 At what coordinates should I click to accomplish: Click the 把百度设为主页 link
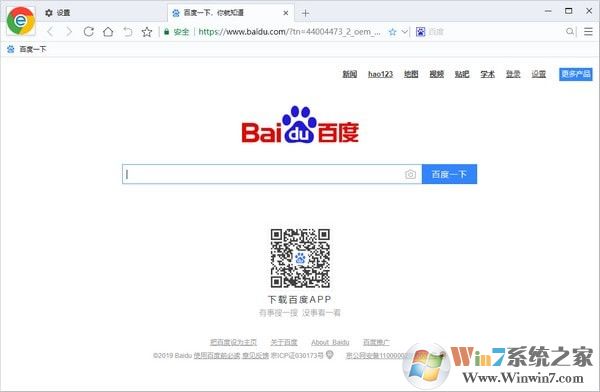233,342
